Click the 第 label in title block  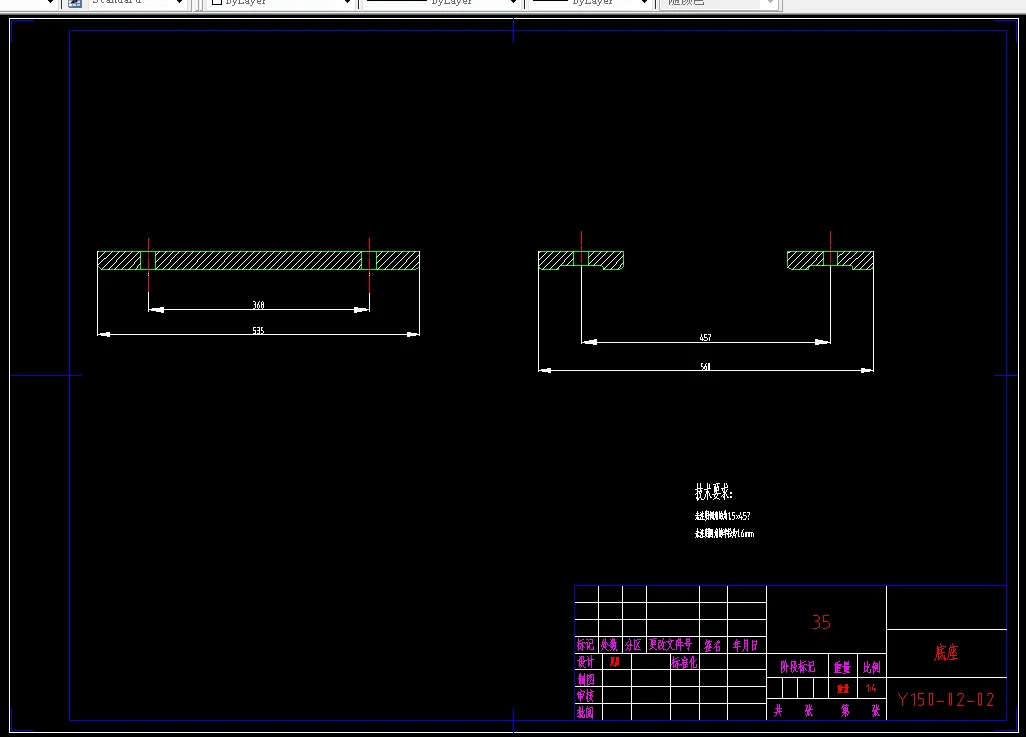[x=845, y=710]
